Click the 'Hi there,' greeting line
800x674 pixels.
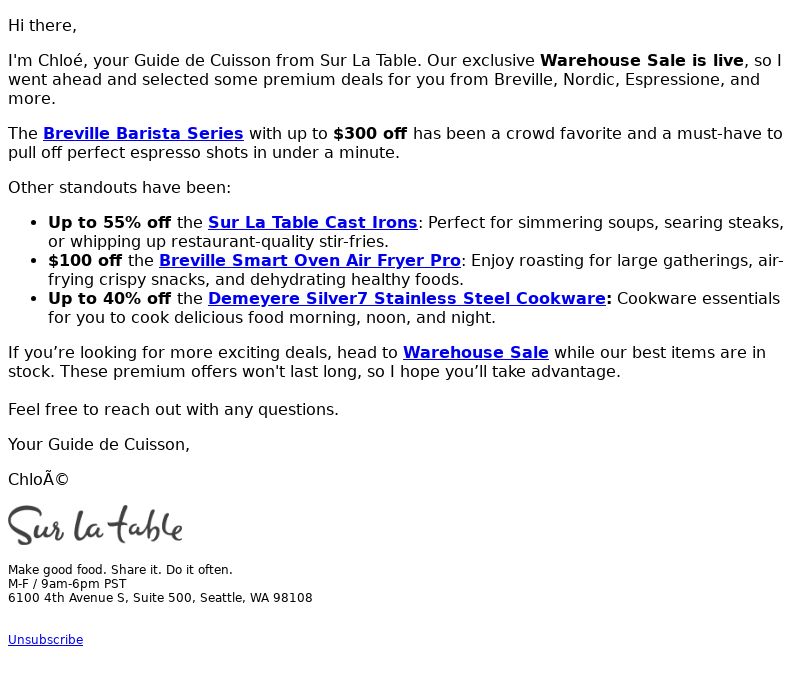pos(42,26)
